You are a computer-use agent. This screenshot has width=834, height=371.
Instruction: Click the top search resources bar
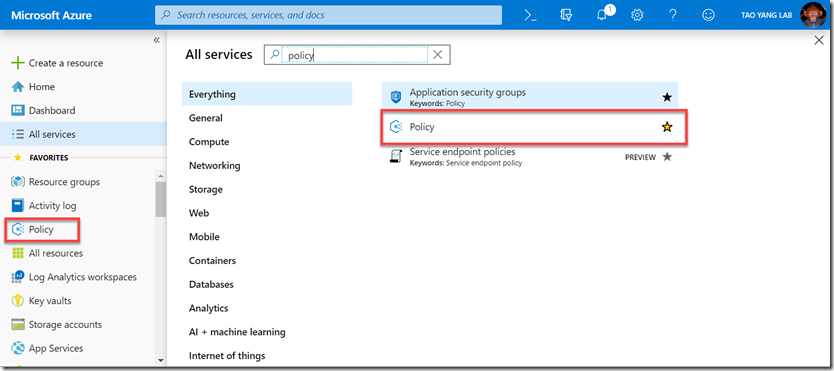(x=328, y=15)
